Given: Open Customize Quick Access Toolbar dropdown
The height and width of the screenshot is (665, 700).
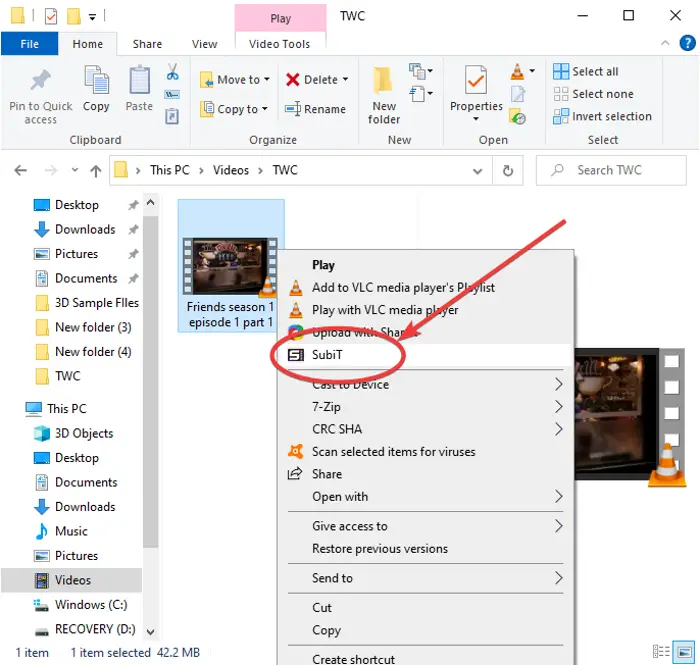Looking at the screenshot, I should (92, 17).
